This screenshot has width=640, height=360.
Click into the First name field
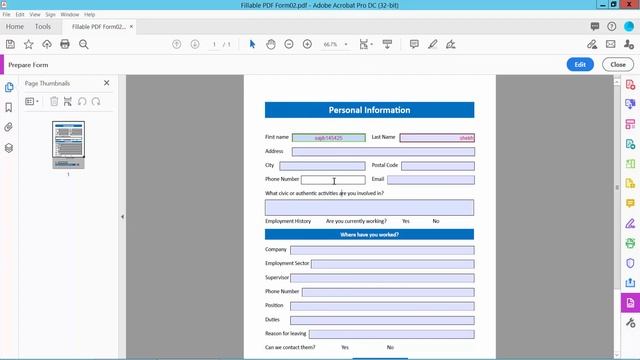pyautogui.click(x=329, y=138)
